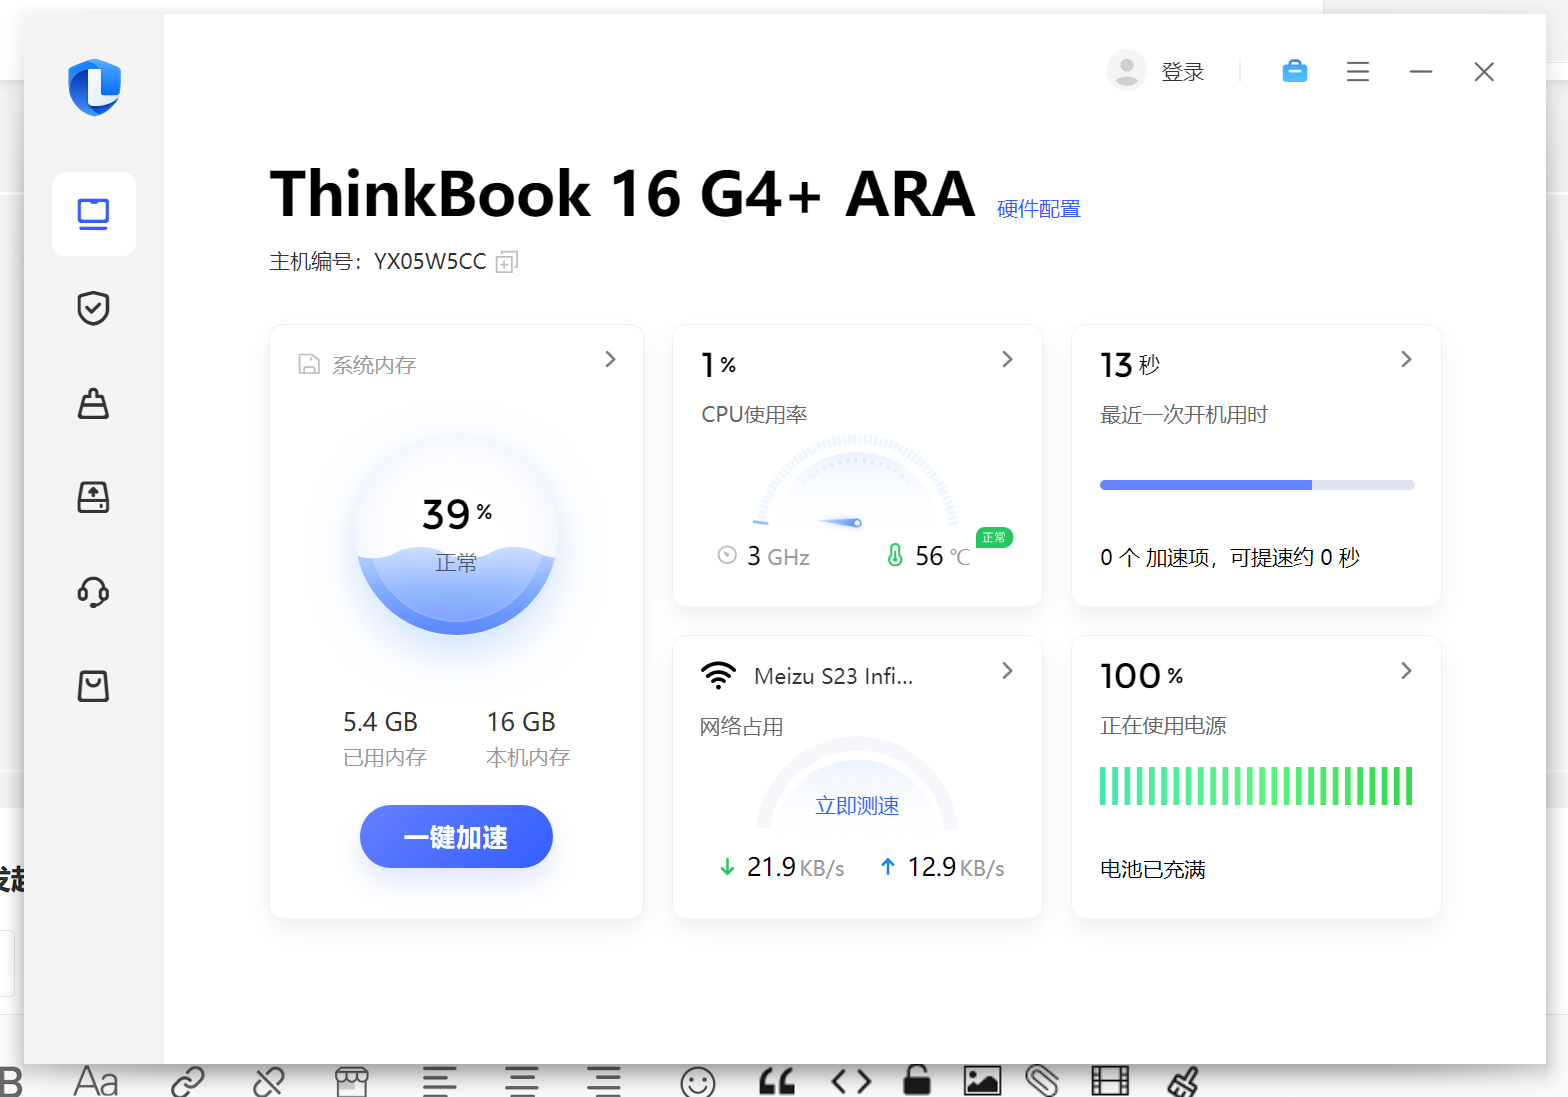1568x1097 pixels.
Task: Align text right in background editor
Action: click(x=604, y=1081)
